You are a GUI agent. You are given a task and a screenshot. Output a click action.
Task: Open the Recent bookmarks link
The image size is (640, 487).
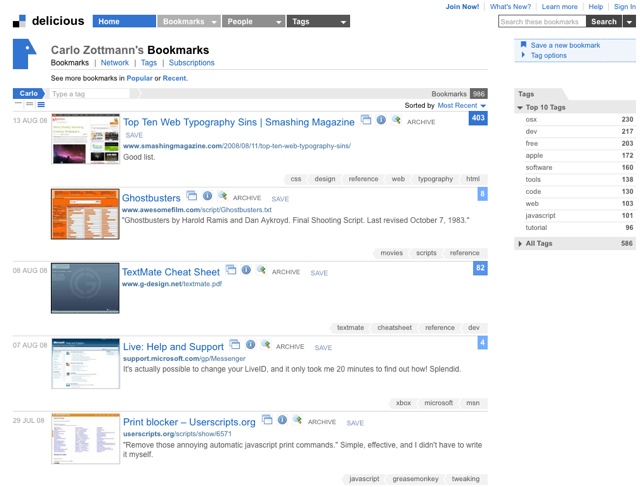(174, 78)
